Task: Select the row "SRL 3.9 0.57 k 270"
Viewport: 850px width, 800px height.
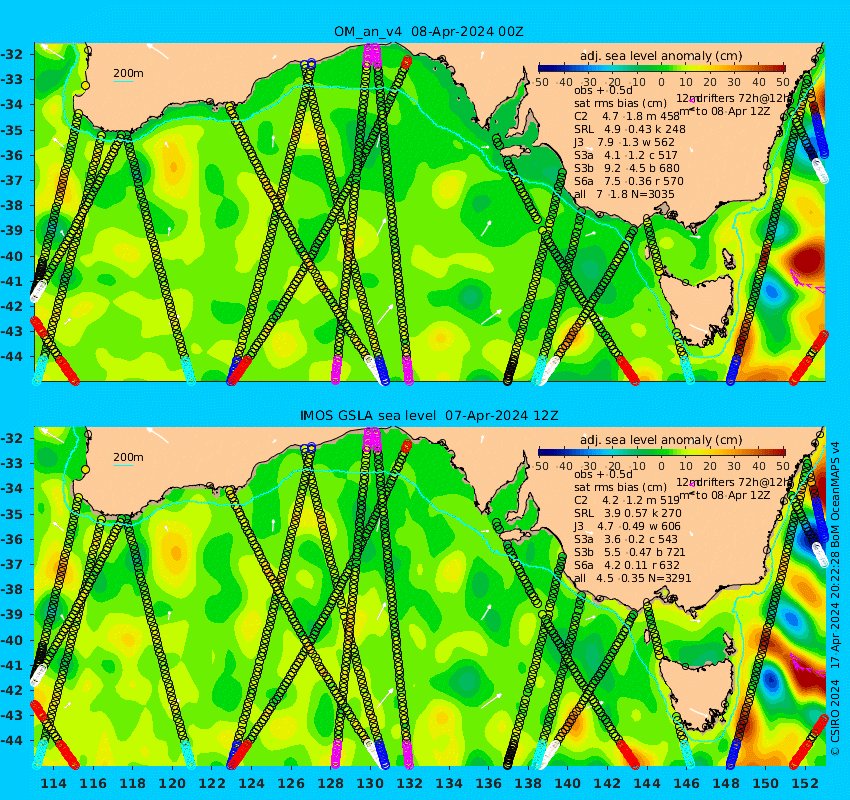Action: (x=628, y=513)
